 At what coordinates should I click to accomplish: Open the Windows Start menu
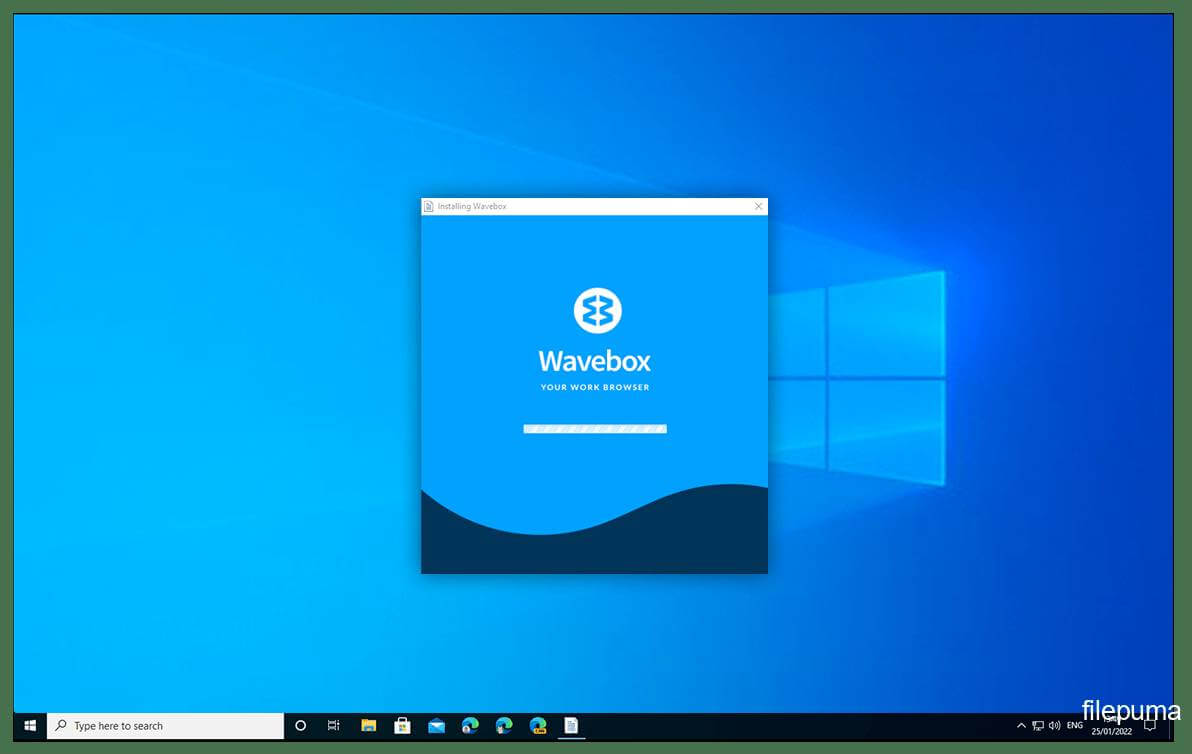(30, 726)
